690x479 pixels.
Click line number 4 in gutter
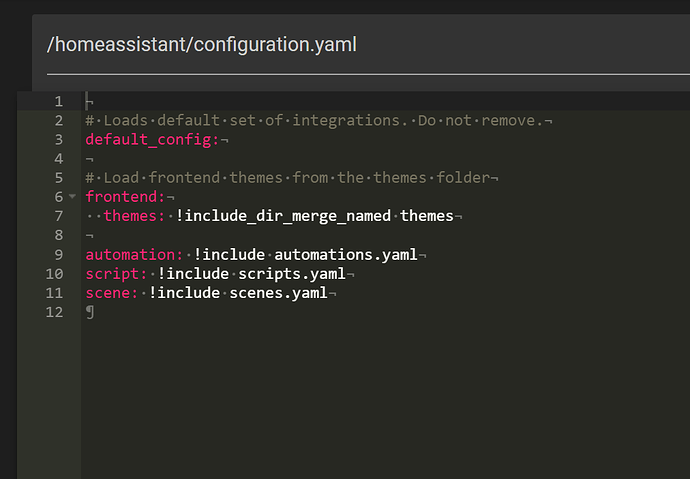point(59,159)
